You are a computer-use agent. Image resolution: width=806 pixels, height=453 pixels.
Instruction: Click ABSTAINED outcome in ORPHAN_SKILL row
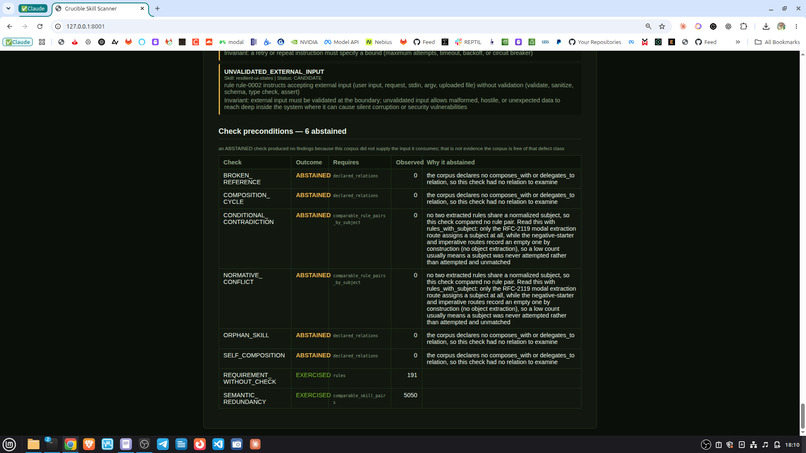pyautogui.click(x=313, y=335)
